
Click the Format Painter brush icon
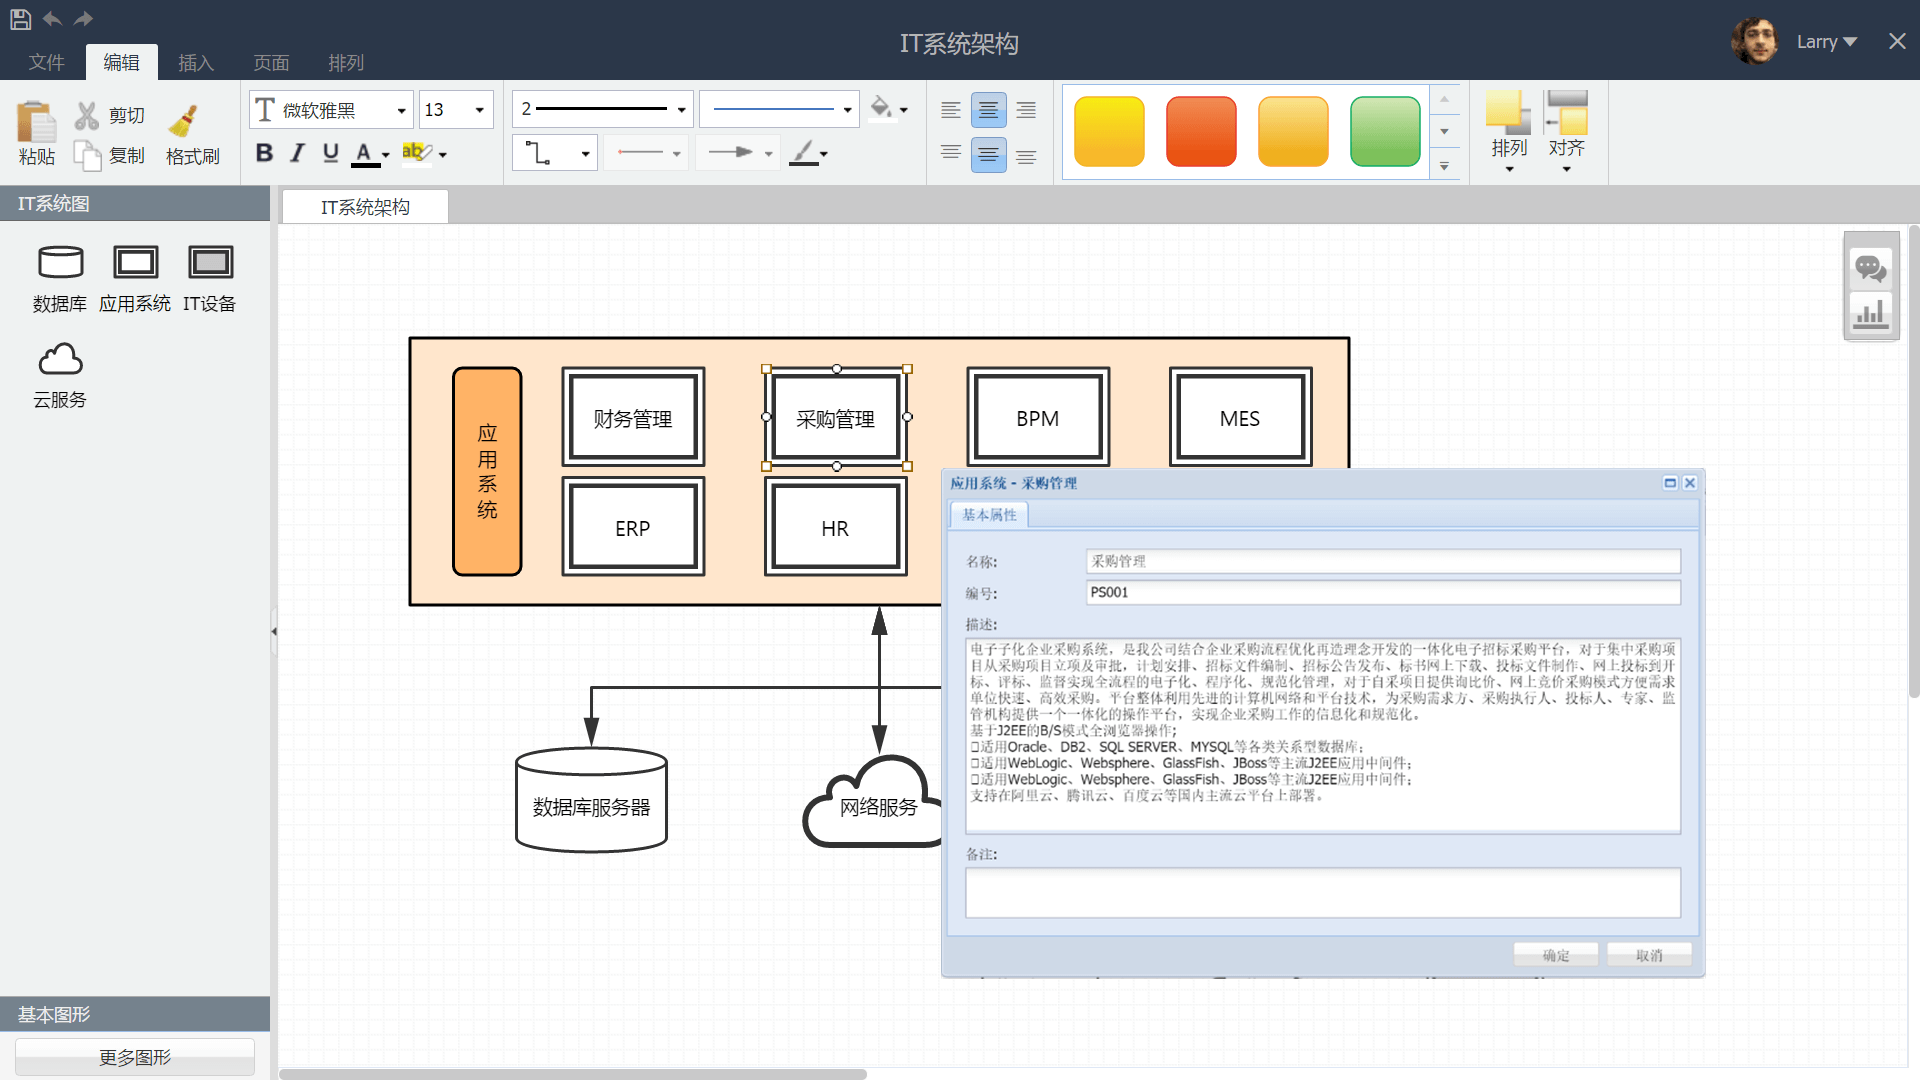click(184, 121)
